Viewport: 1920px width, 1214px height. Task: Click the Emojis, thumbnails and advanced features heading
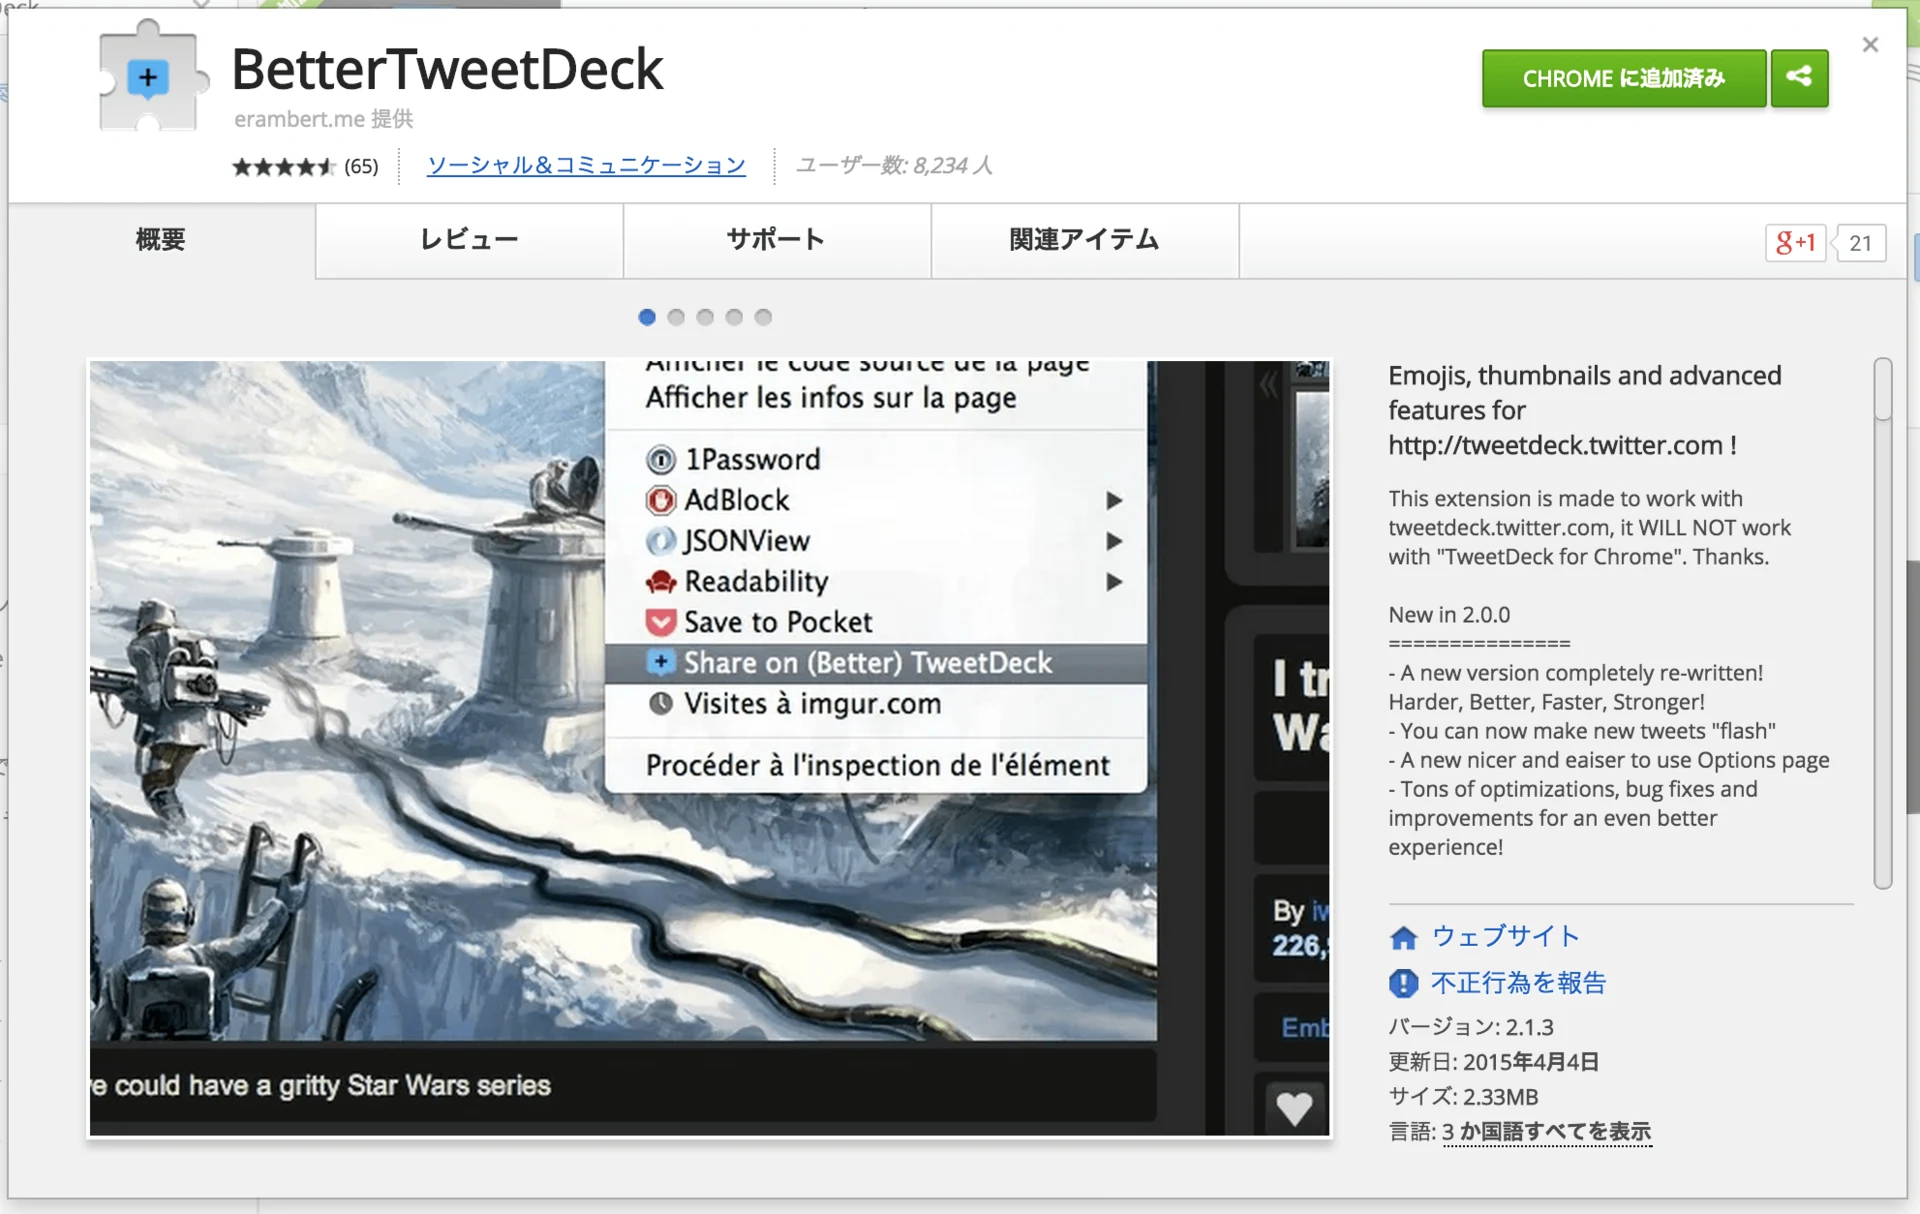(1585, 410)
